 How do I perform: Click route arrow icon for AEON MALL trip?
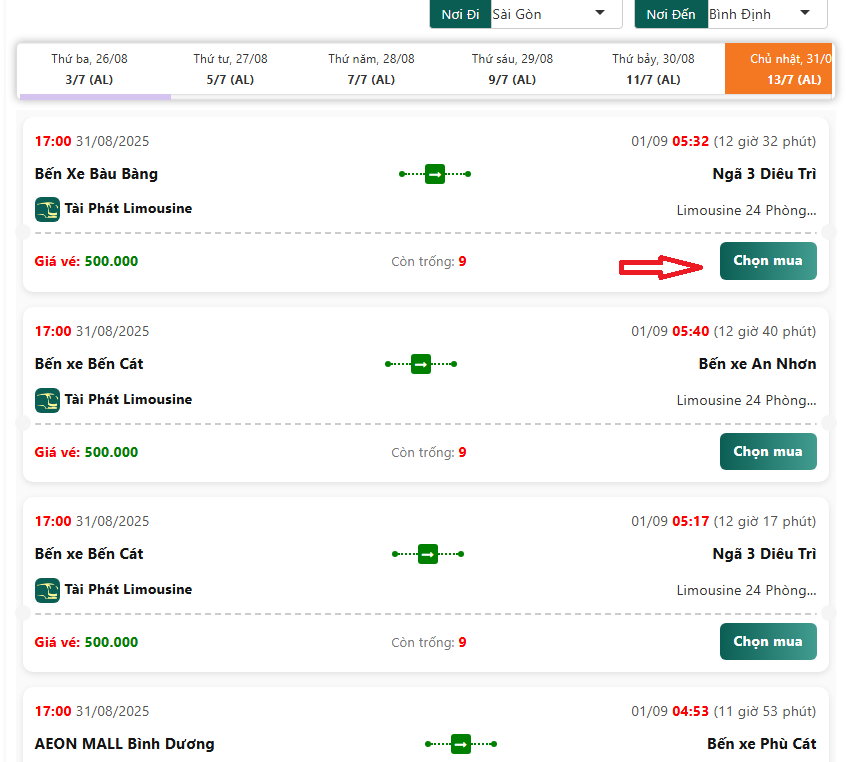tap(461, 744)
